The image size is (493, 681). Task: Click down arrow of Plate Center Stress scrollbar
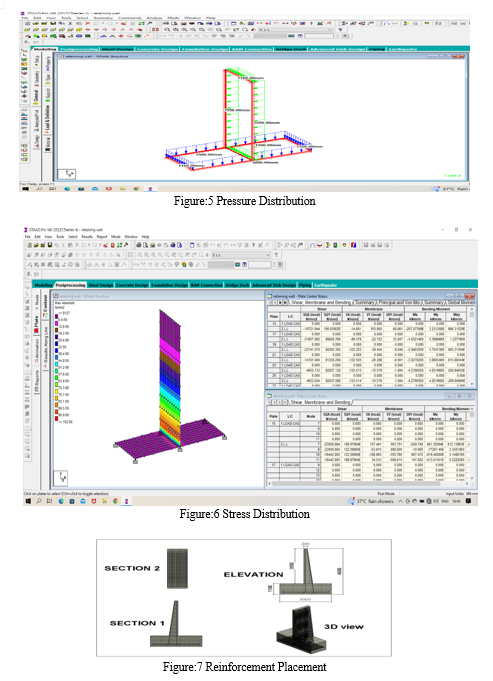click(472, 384)
